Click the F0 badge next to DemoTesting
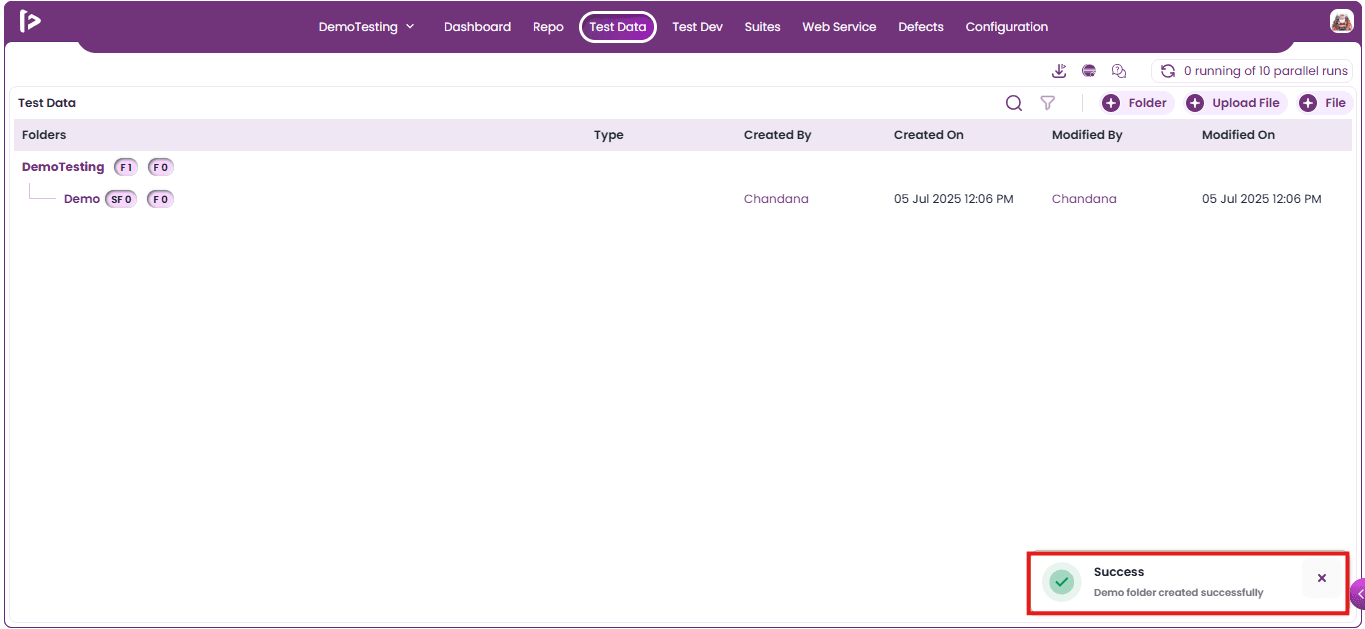 [x=161, y=167]
